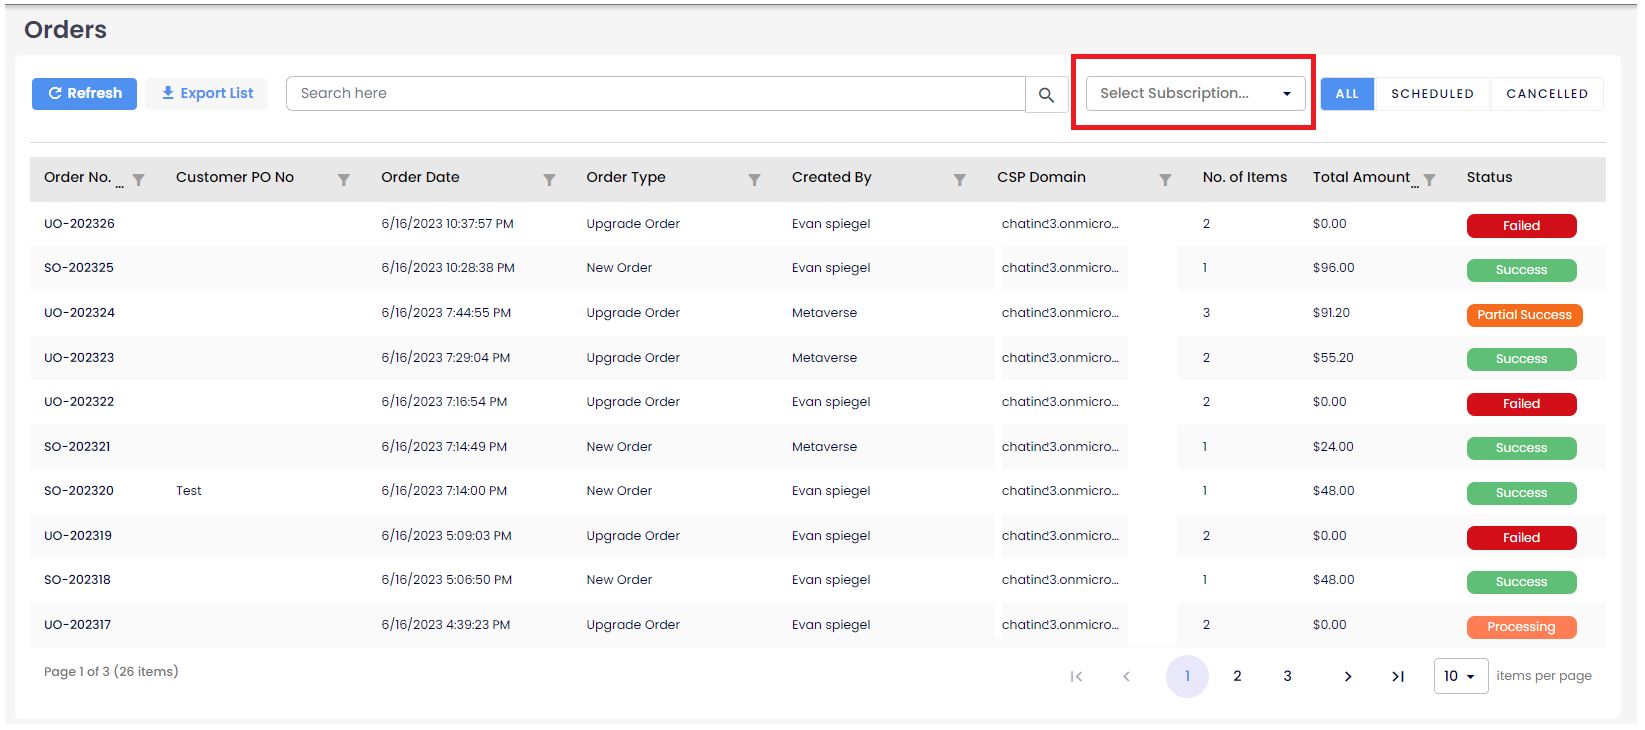Sort by Status column header
The image size is (1645, 730).
pyautogui.click(x=1489, y=177)
